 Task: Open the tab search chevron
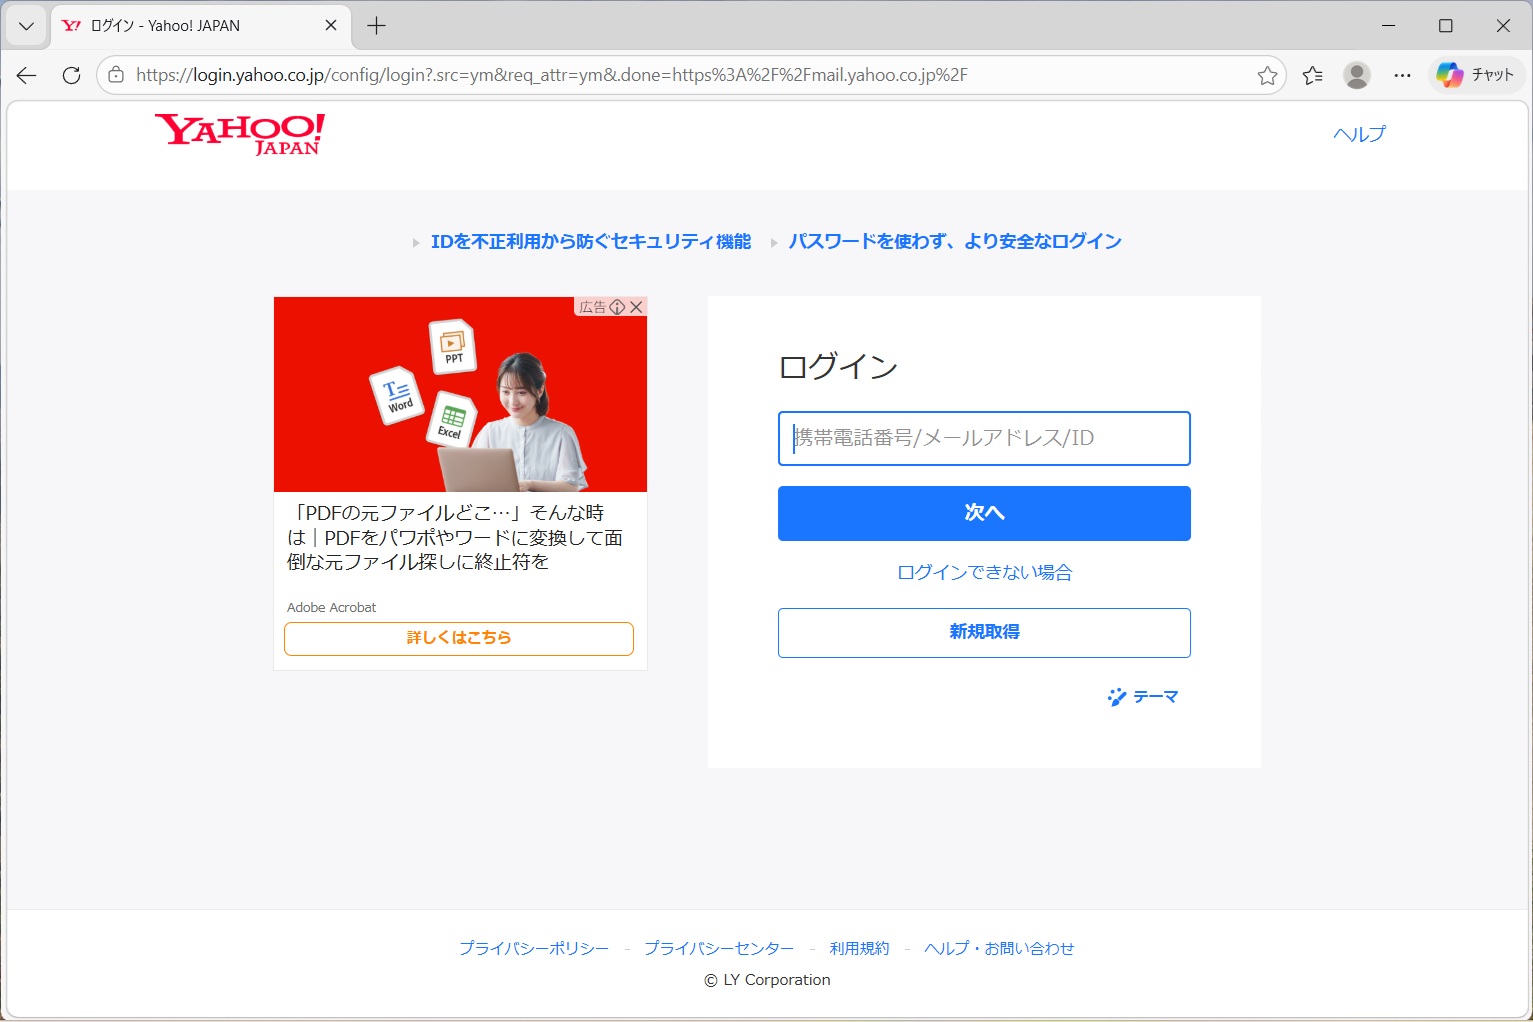pos(25,26)
